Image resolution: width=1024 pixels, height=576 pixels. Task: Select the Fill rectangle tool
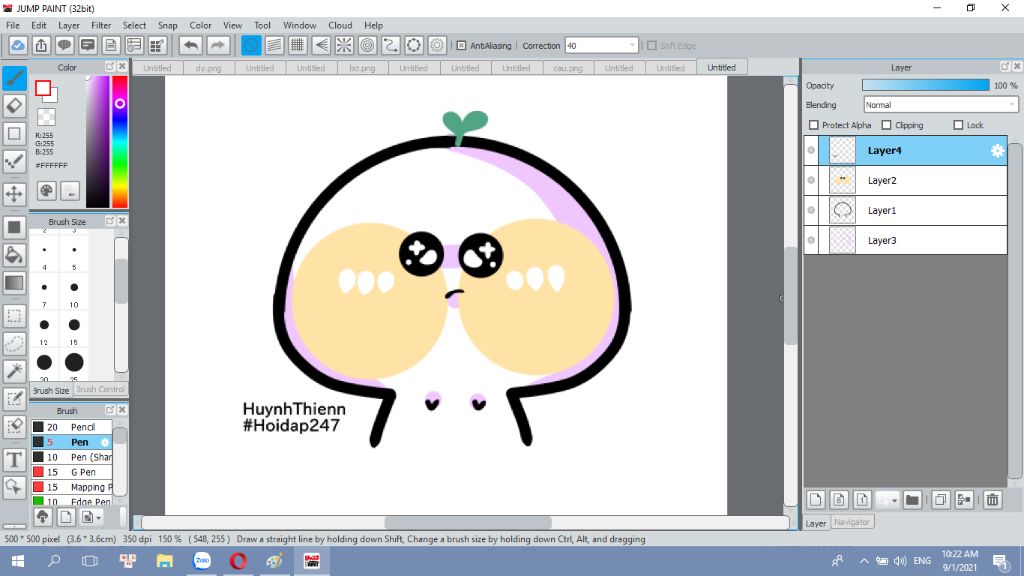tap(14, 227)
